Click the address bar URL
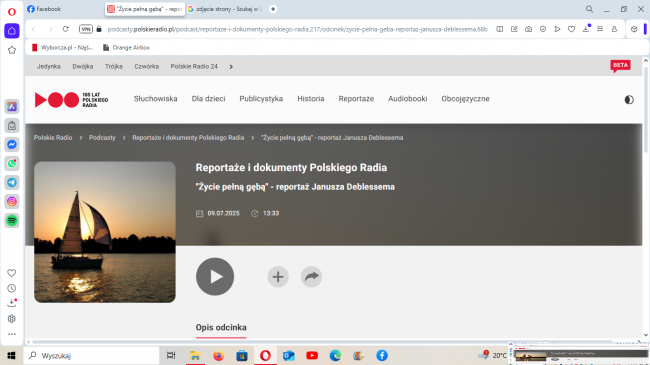650x365 pixels. 297,29
